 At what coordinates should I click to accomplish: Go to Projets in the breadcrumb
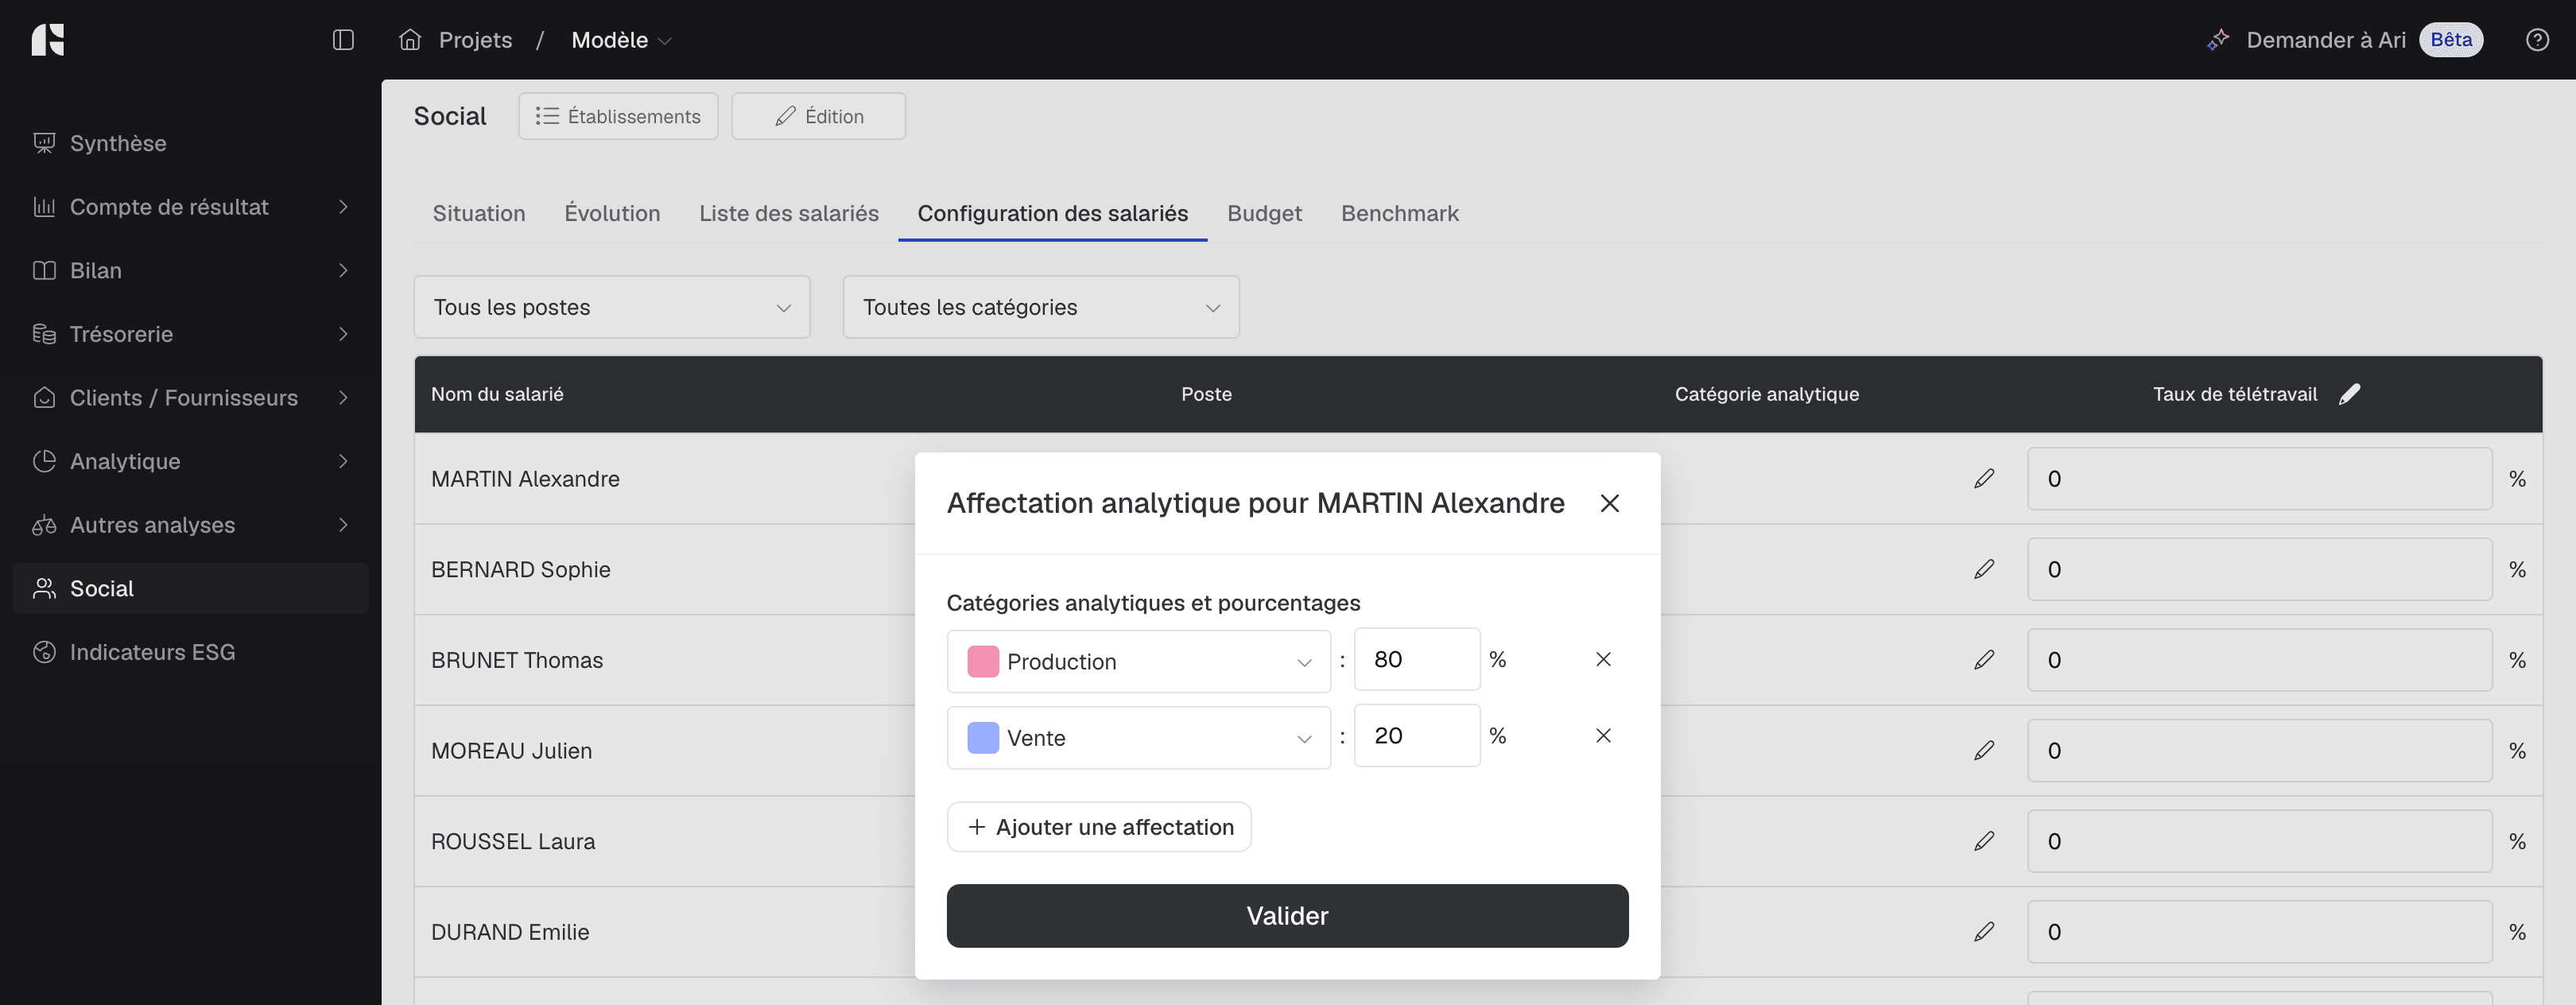475,40
